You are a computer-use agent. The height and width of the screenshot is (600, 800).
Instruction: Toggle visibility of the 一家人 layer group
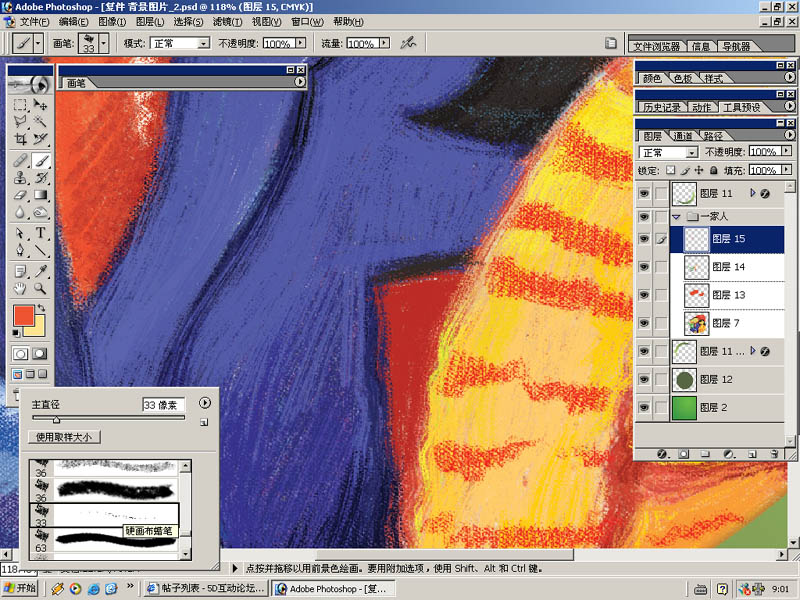tap(644, 216)
